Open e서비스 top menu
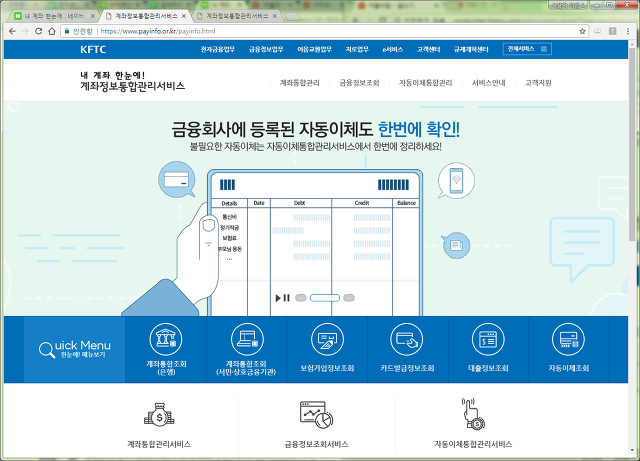640x461 pixels. point(393,49)
